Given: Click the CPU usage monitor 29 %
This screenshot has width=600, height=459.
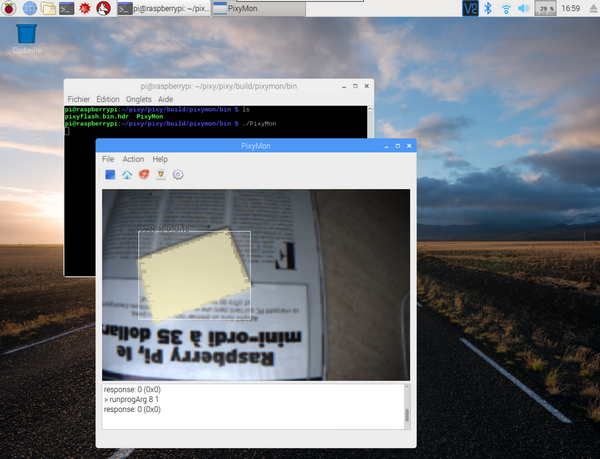Looking at the screenshot, I should [x=545, y=8].
